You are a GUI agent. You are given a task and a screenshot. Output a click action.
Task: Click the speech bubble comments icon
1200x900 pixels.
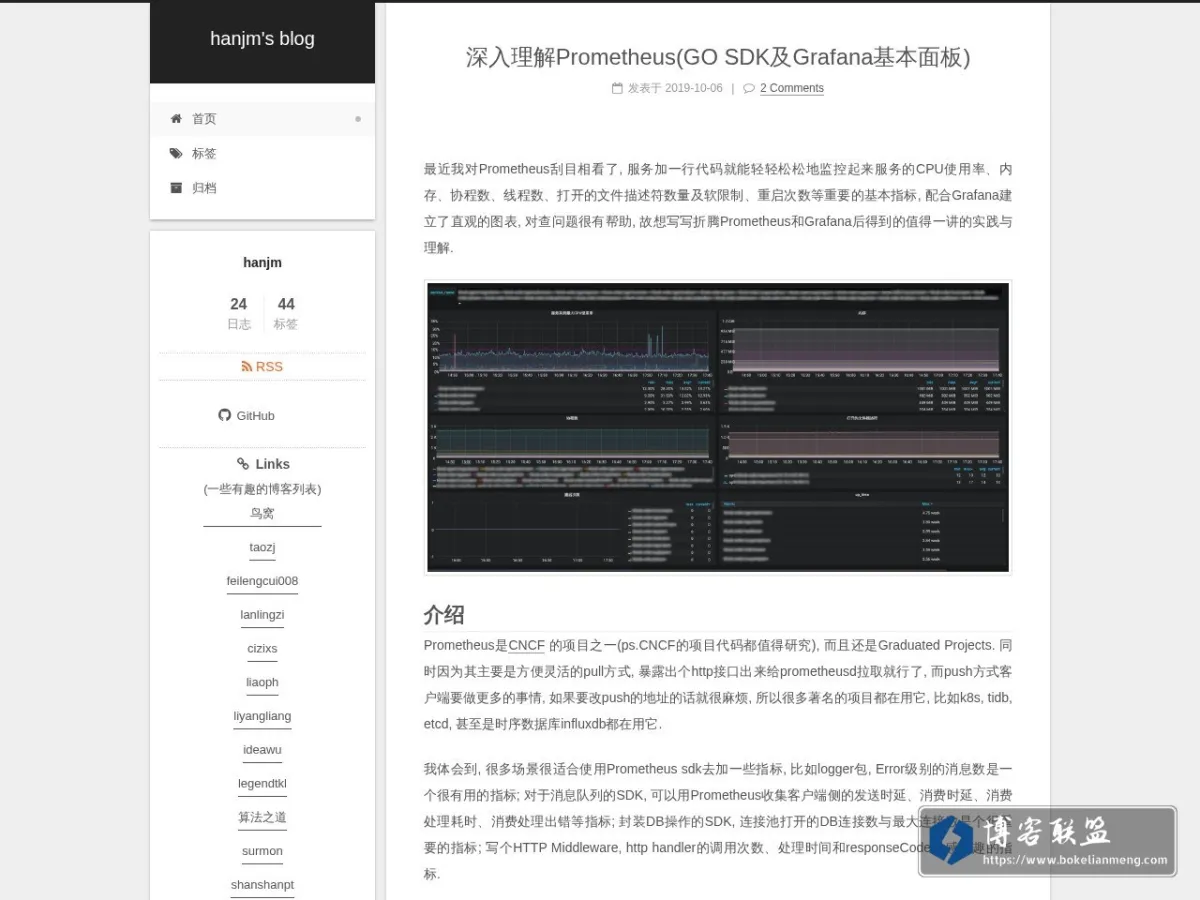tap(749, 88)
